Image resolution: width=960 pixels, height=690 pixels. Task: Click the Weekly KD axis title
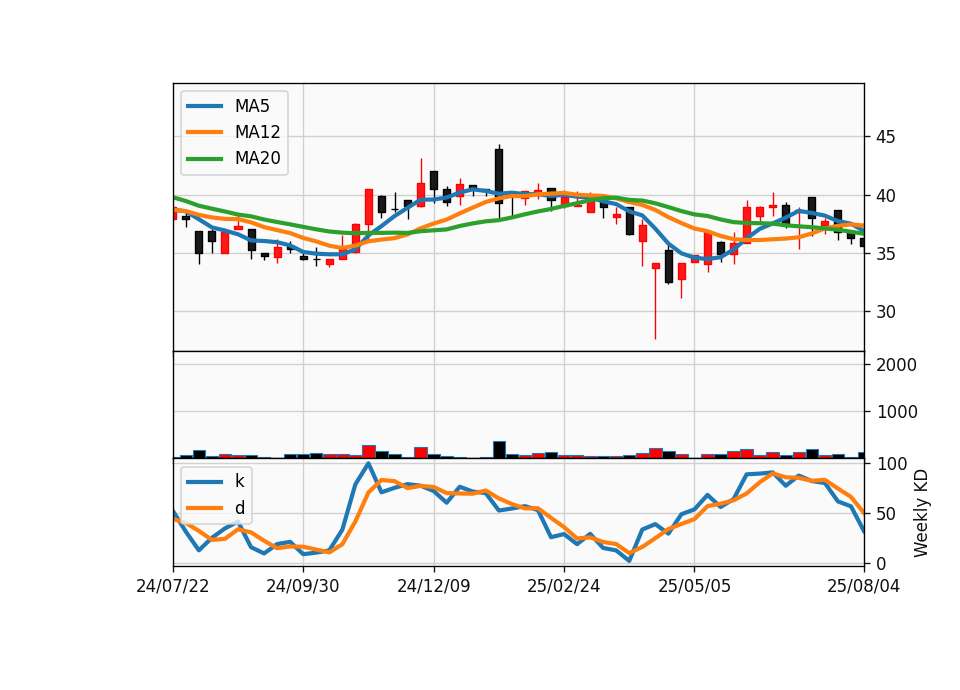tap(921, 514)
